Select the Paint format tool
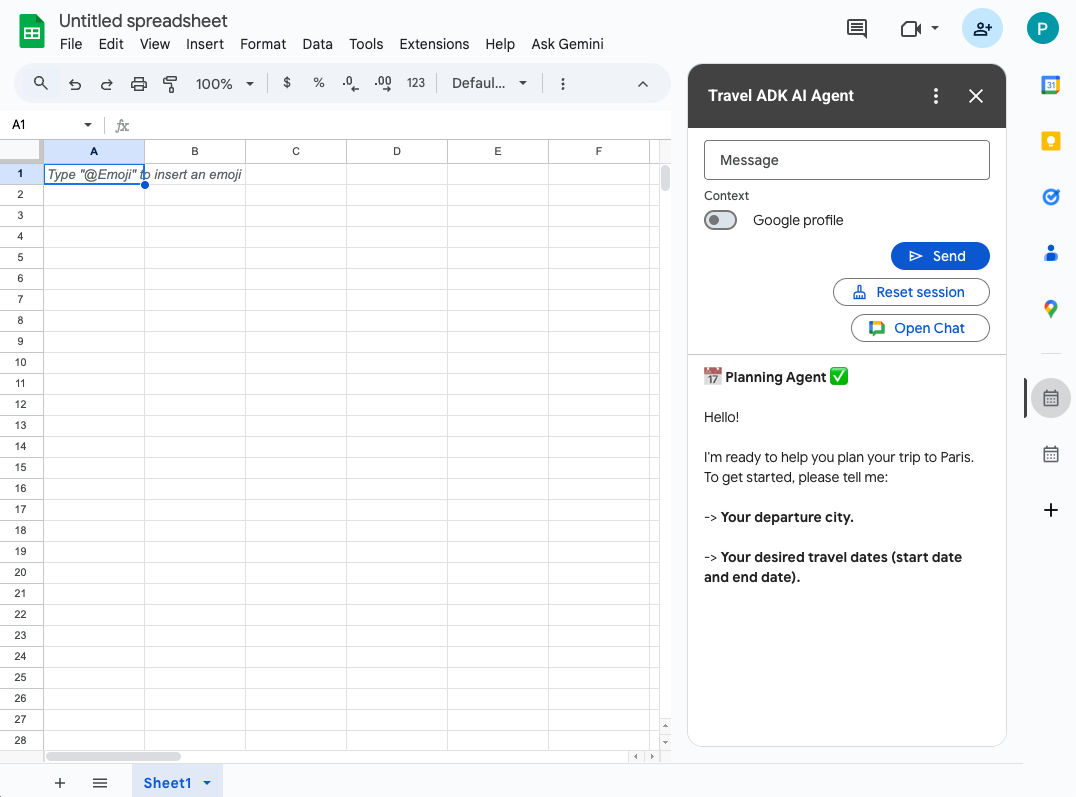Screen dimensions: 1076x797 click(x=170, y=84)
